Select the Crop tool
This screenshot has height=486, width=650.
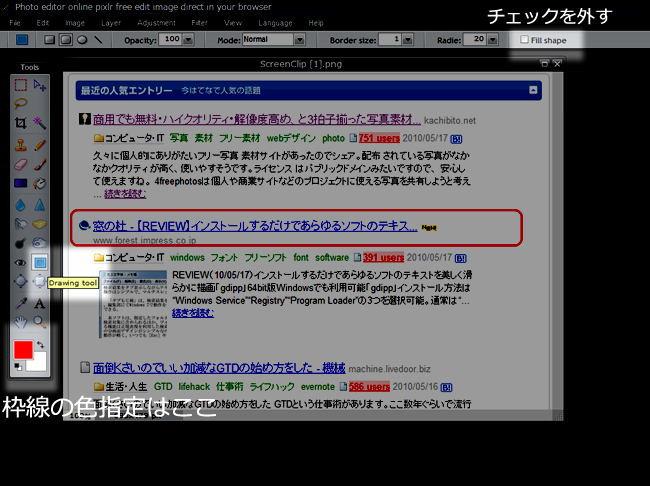(x=21, y=123)
